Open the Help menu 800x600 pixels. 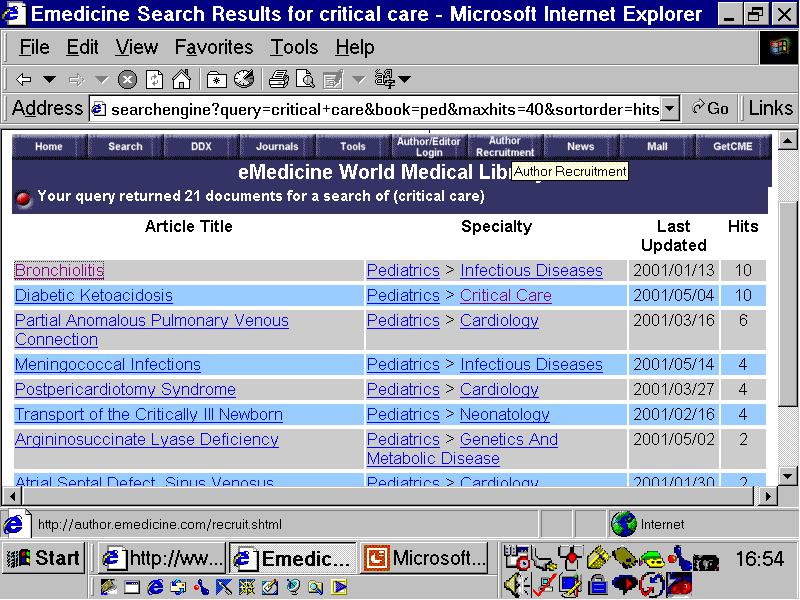tap(355, 47)
